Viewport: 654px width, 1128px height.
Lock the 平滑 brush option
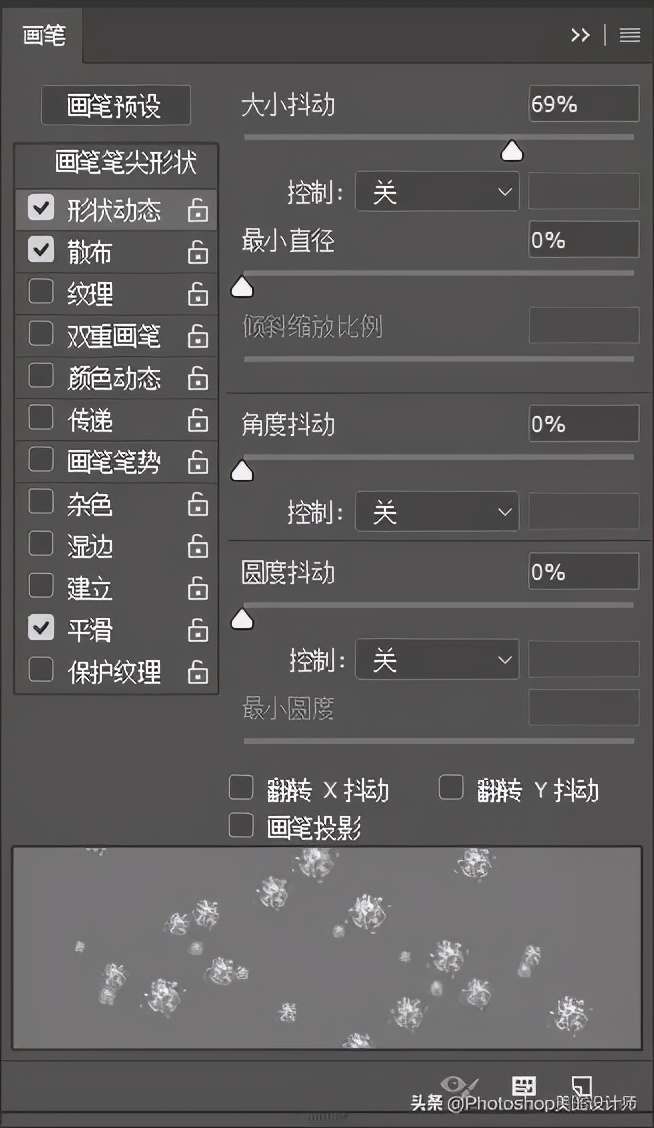click(198, 629)
